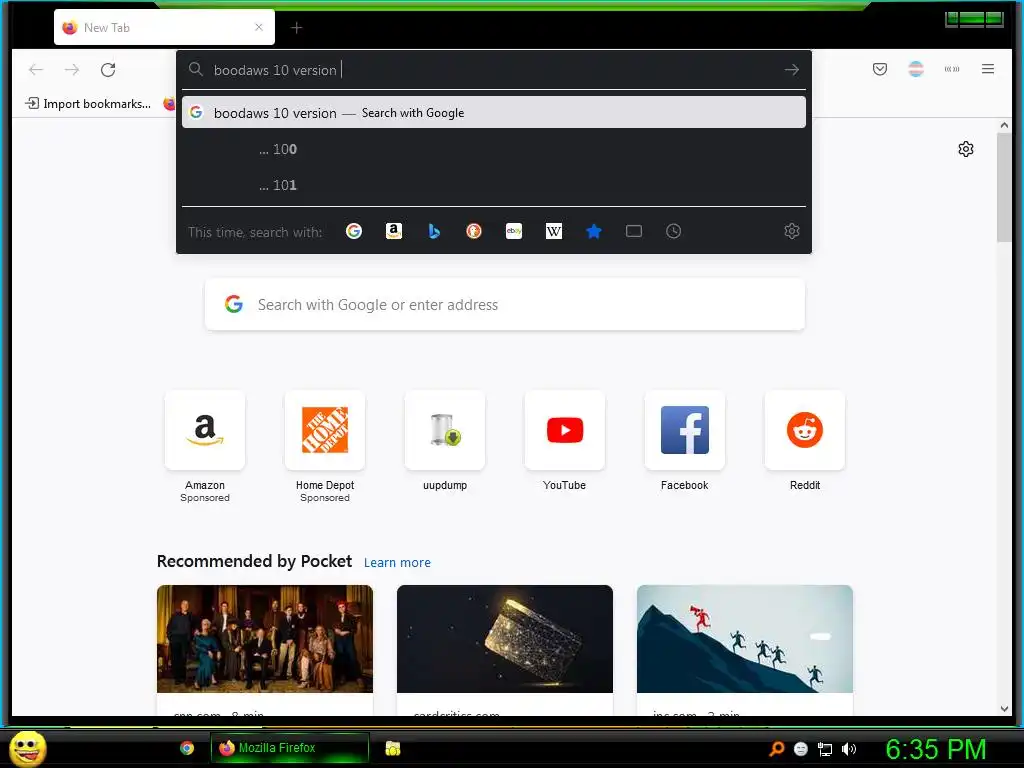Close the New Tab tab
The height and width of the screenshot is (768, 1024).
coord(259,27)
